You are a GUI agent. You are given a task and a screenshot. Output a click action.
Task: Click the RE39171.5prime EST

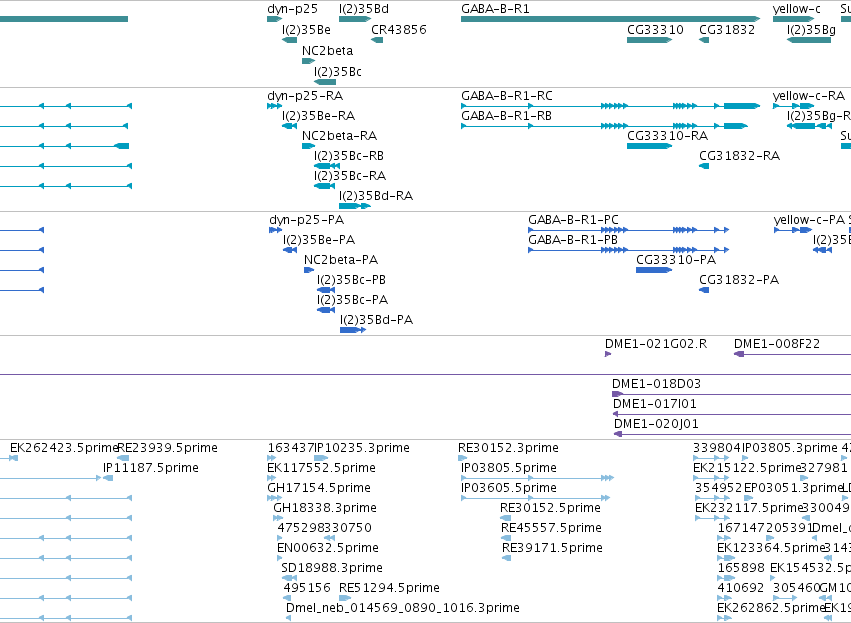coord(507,558)
